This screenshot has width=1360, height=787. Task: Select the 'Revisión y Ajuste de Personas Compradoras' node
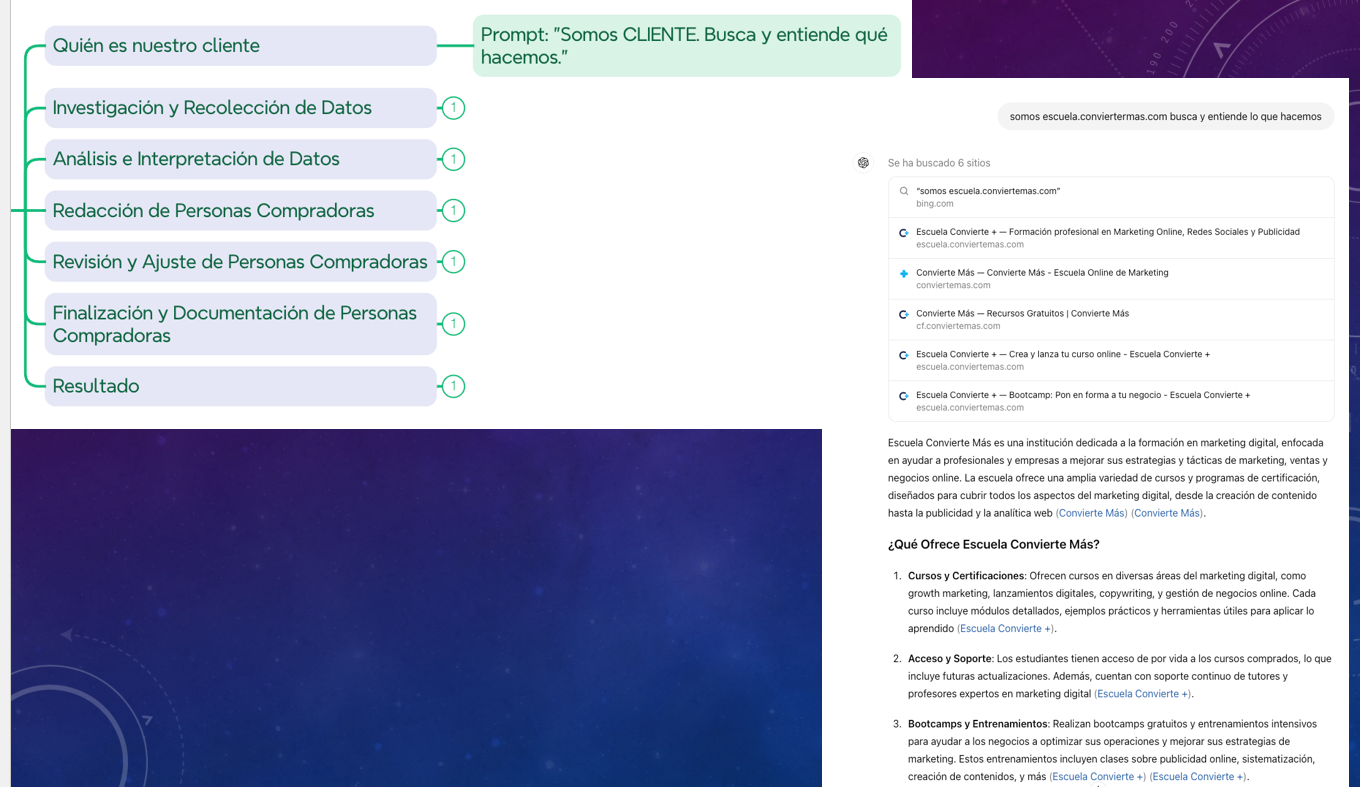click(240, 262)
